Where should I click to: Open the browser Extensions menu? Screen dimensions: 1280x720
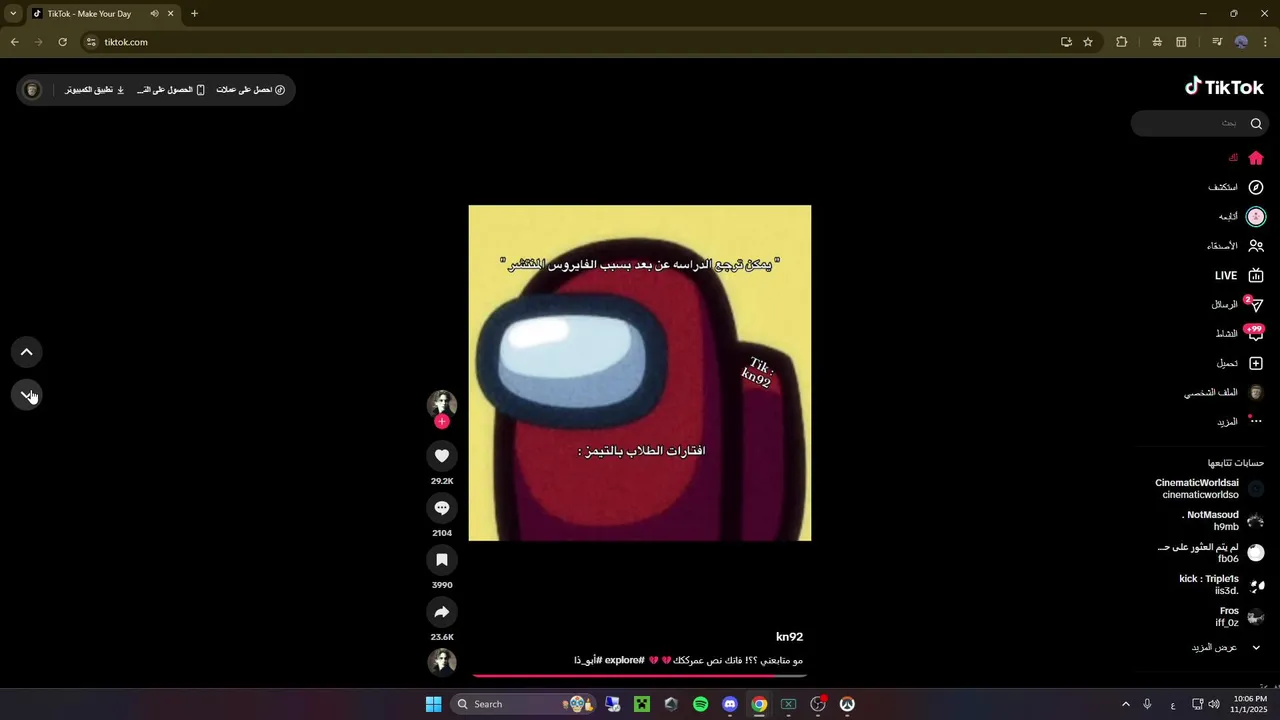tap(1121, 42)
